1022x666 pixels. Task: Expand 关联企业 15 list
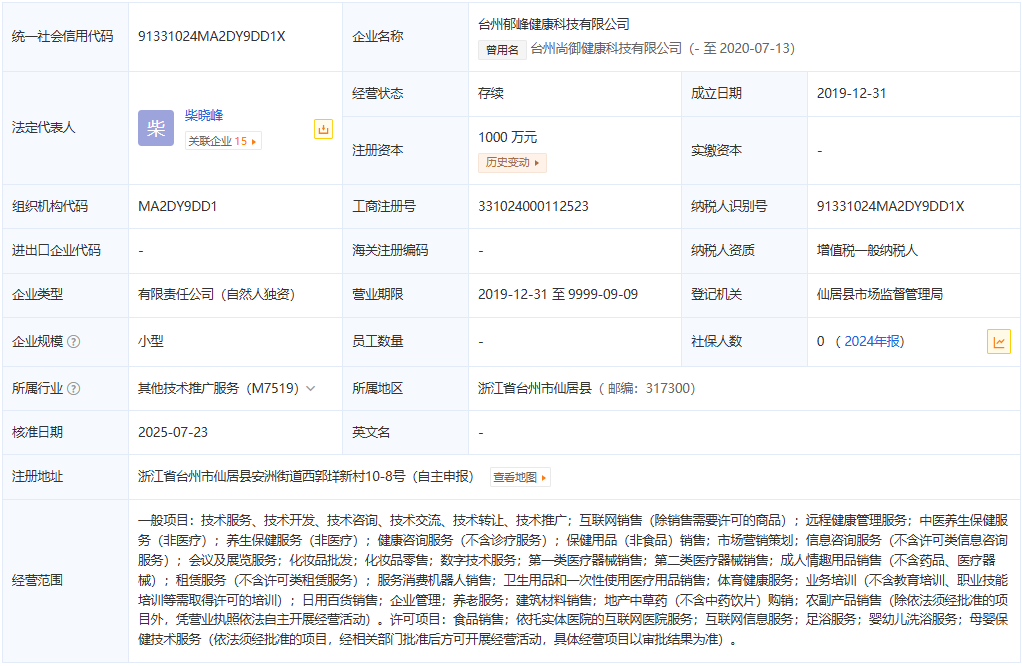223,142
